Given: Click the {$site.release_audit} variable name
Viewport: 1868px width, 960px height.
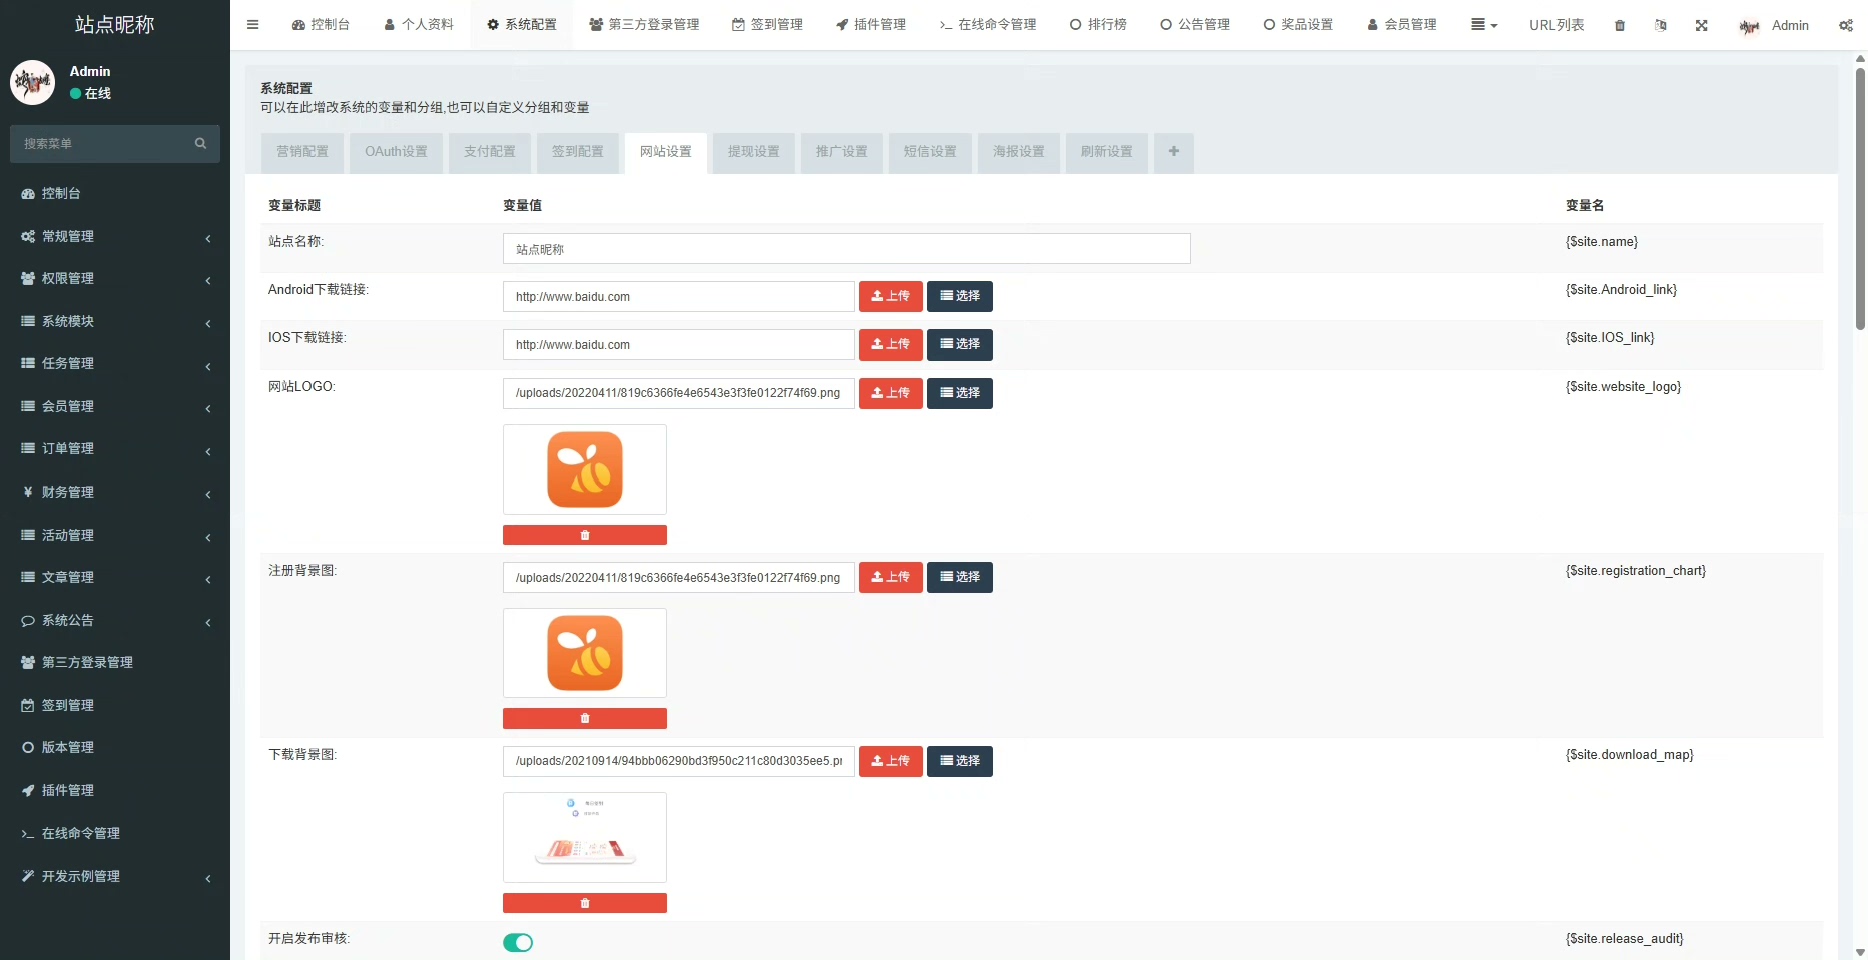Looking at the screenshot, I should [1624, 939].
